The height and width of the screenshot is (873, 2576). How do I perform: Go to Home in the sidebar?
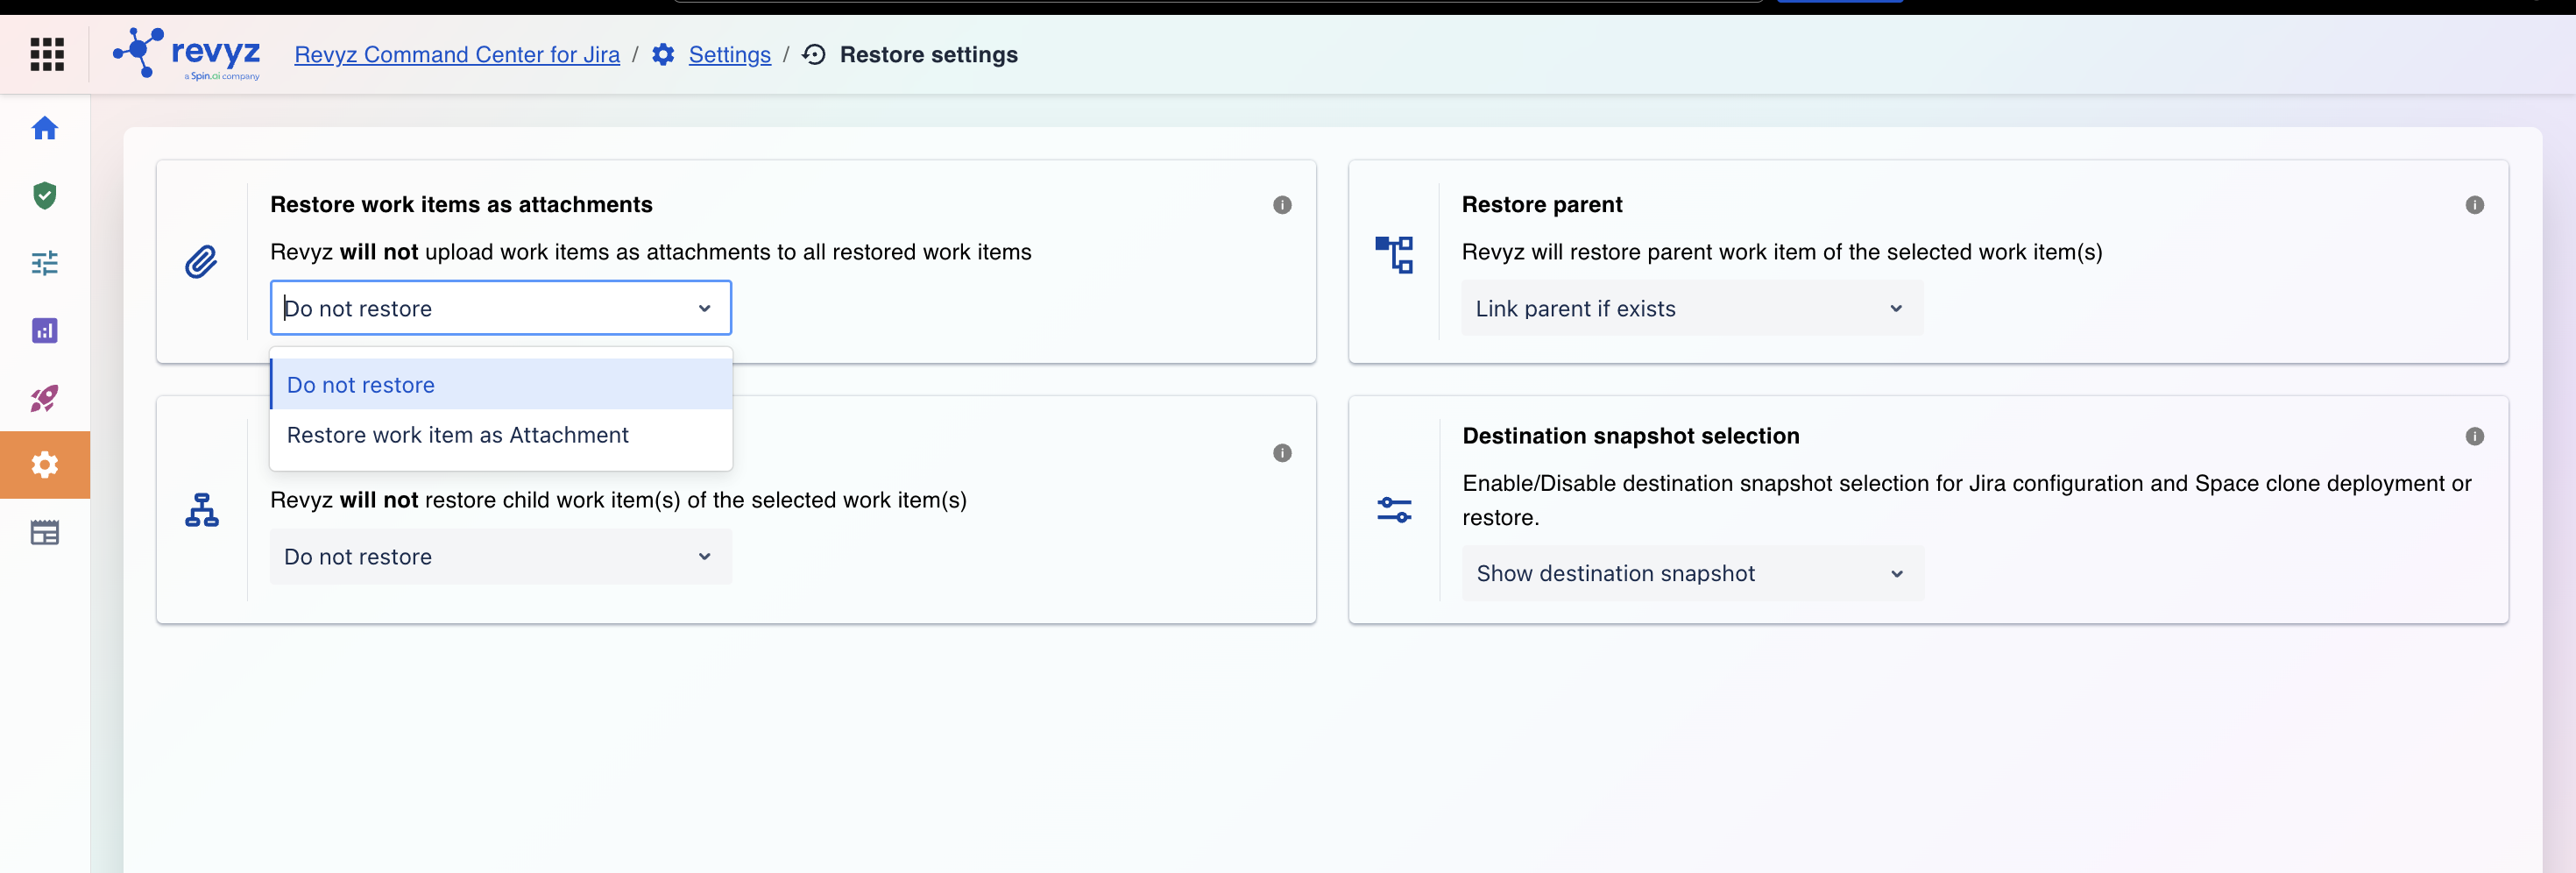45,128
